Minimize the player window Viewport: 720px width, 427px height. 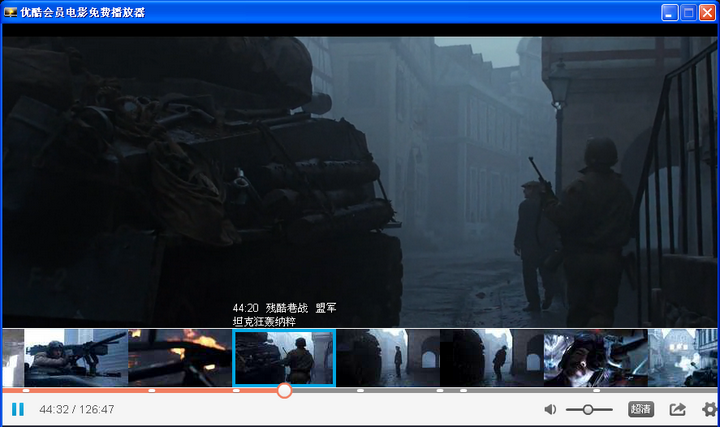coord(669,13)
